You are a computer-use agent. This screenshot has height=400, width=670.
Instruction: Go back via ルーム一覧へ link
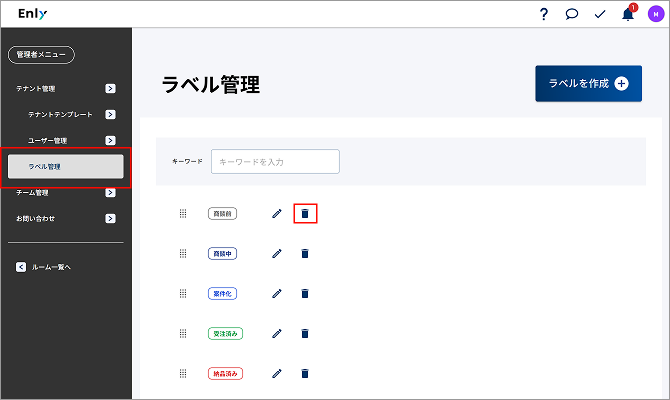[43, 267]
